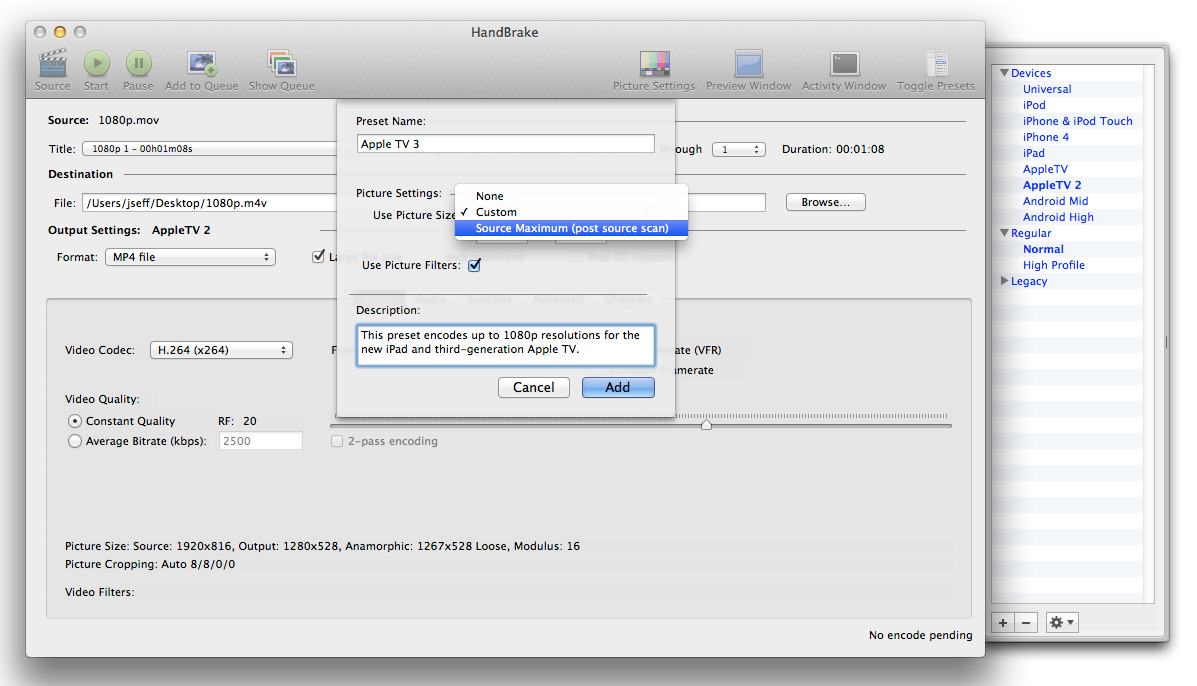
Task: Expand the Legacy preset group
Action: (1005, 282)
